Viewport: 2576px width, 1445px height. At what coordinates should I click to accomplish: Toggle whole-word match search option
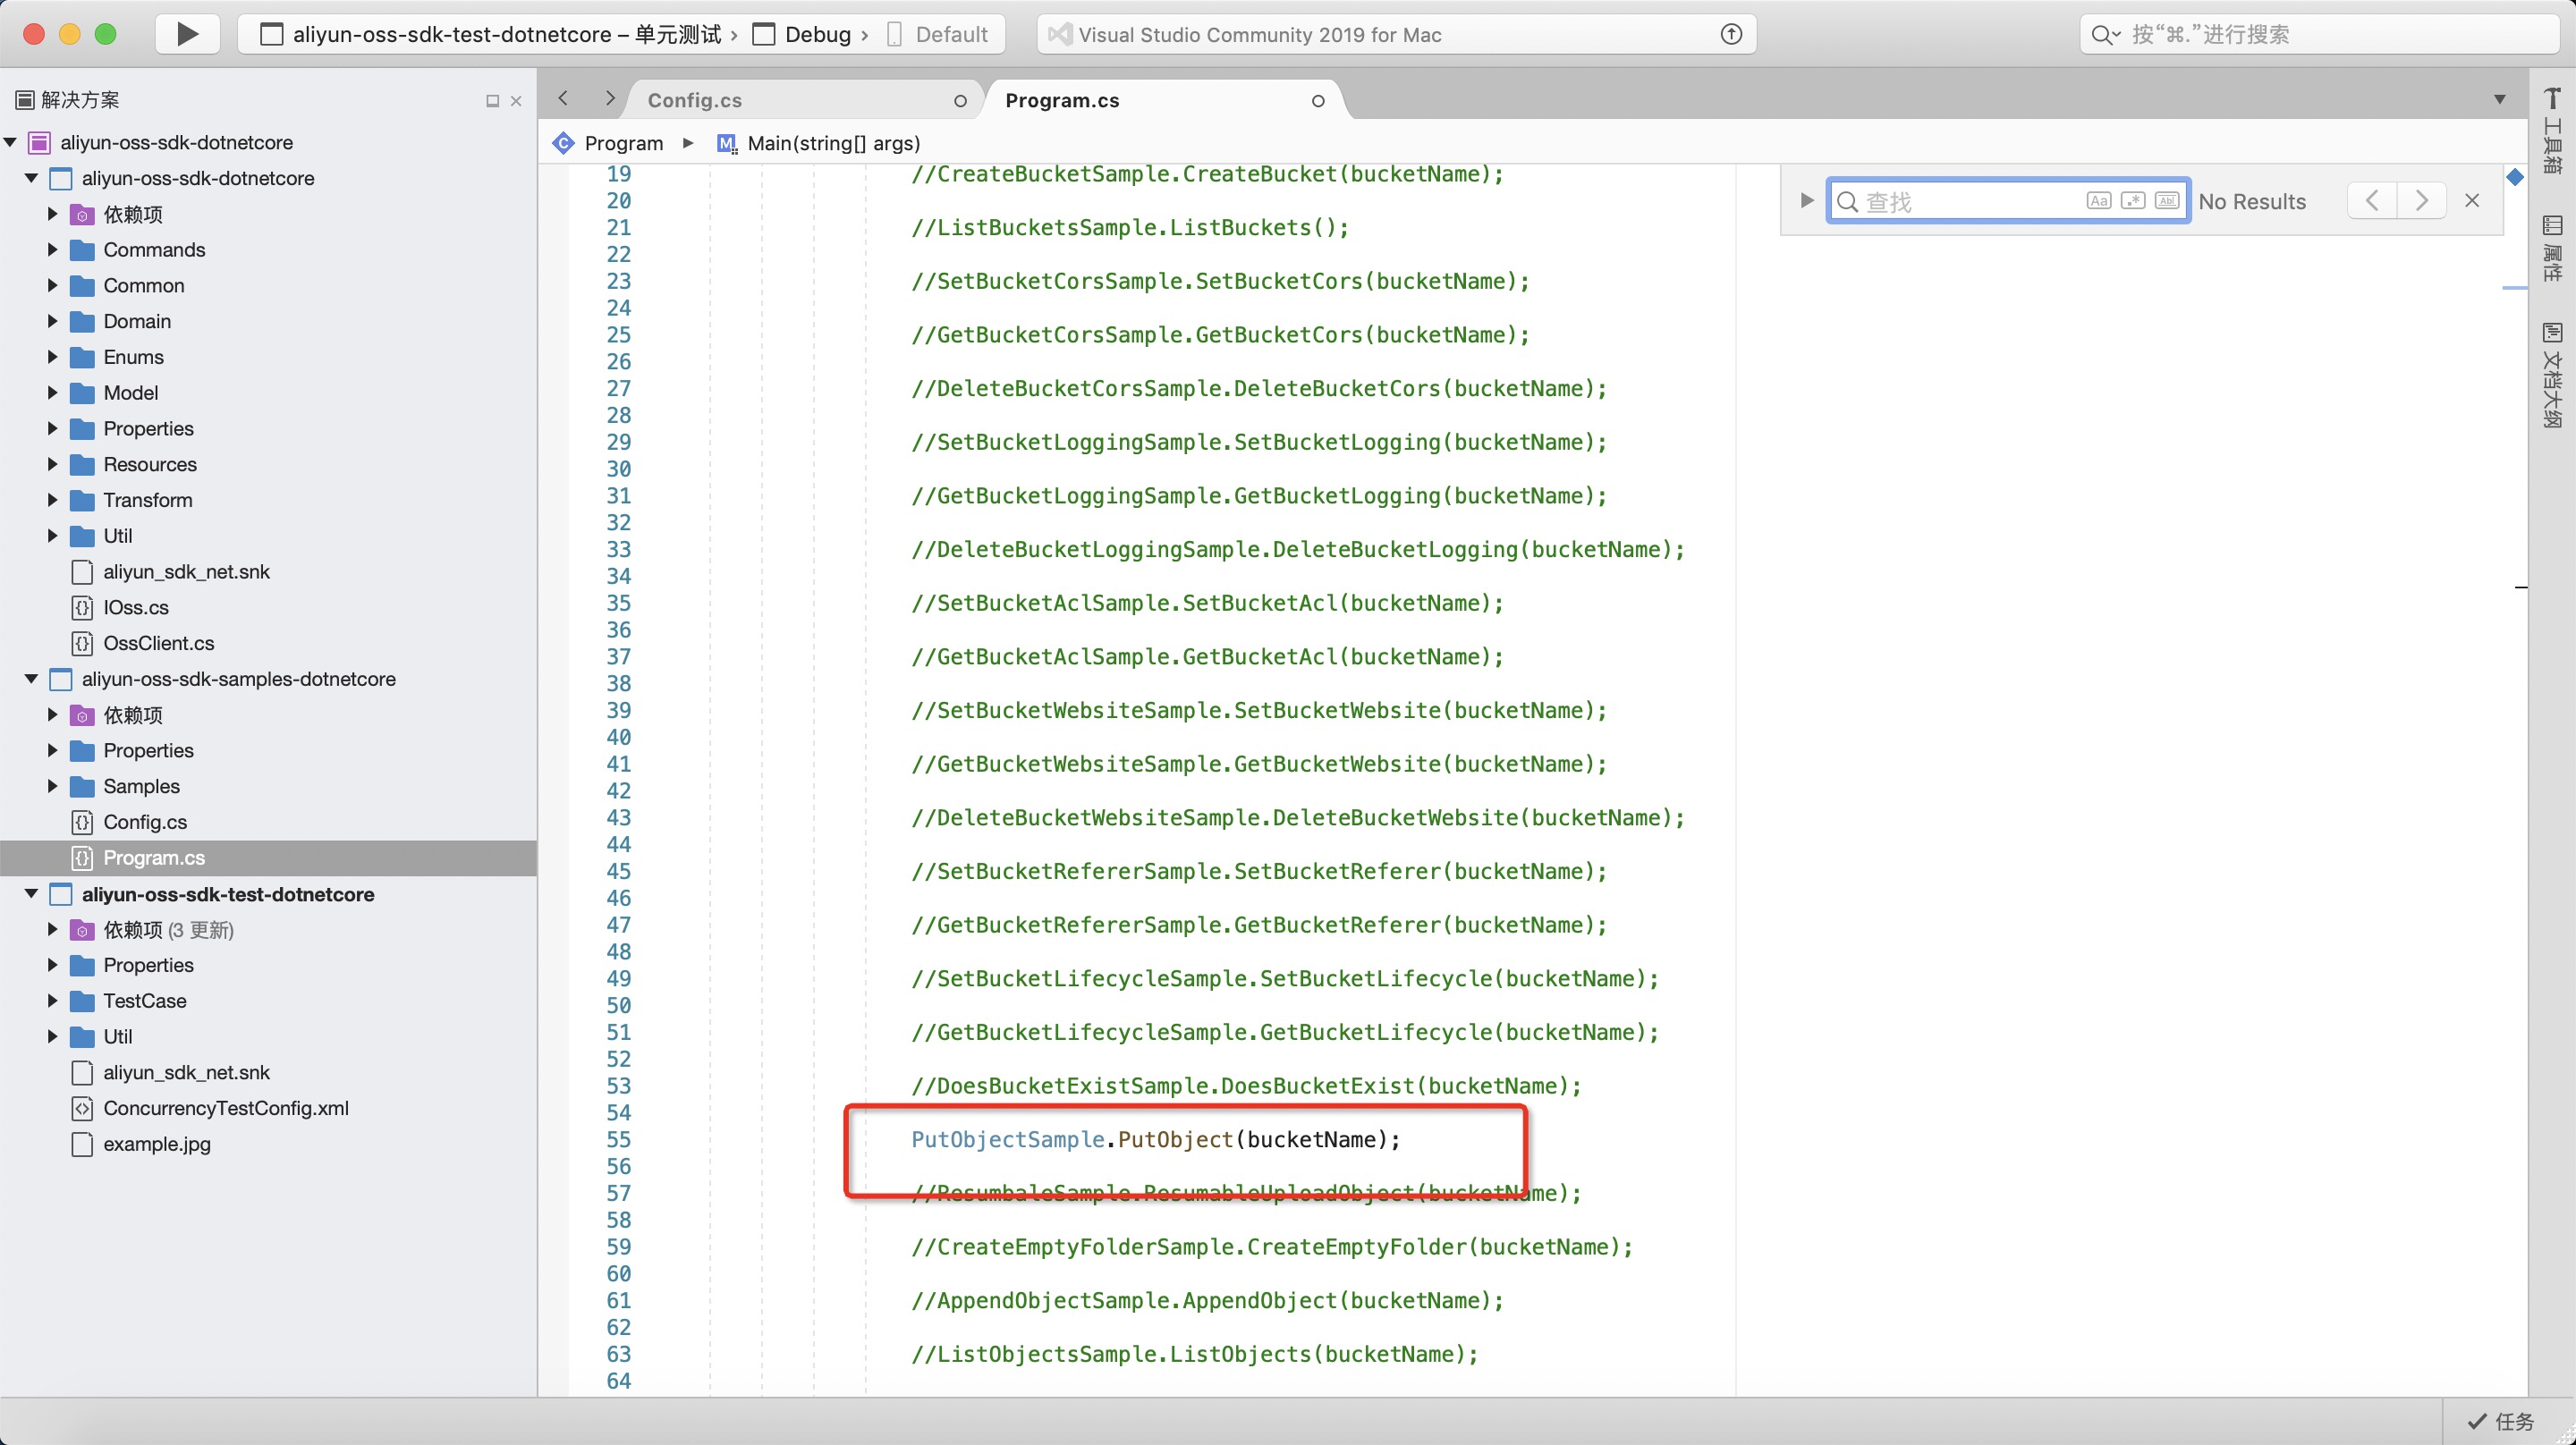[x=2166, y=201]
